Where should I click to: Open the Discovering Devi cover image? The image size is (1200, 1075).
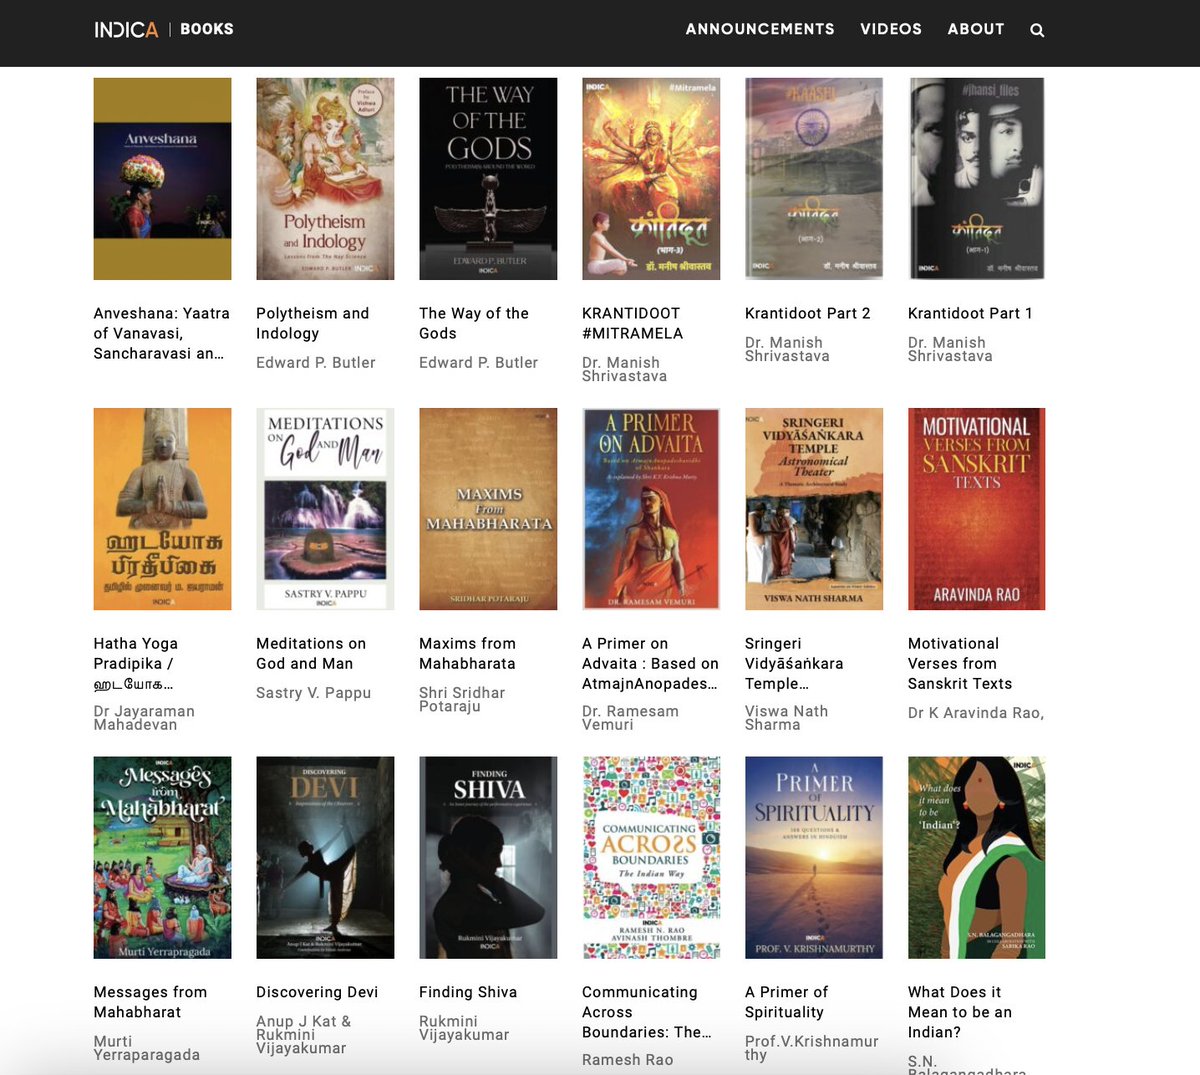pyautogui.click(x=325, y=858)
